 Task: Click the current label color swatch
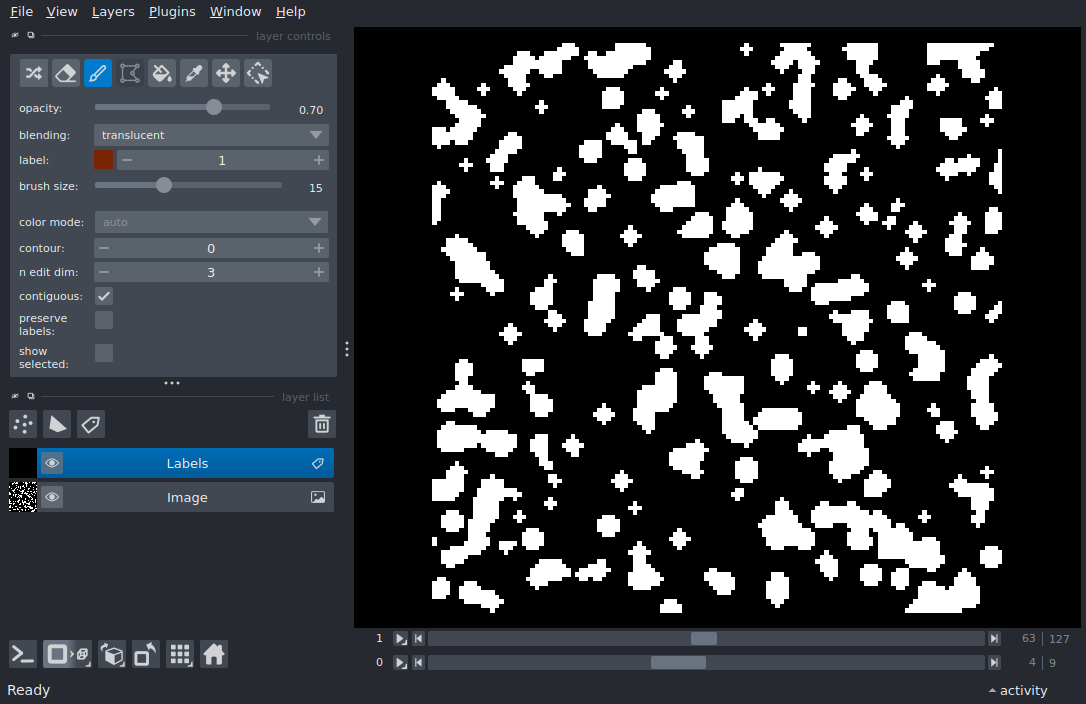click(103, 160)
